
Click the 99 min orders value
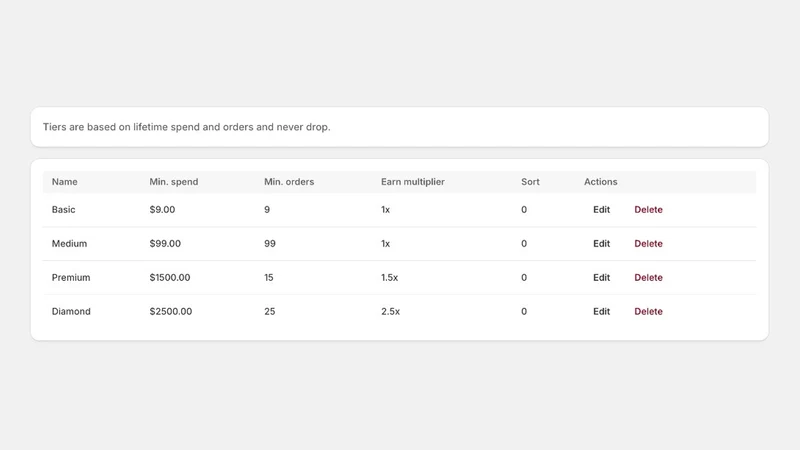pyautogui.click(x=269, y=244)
